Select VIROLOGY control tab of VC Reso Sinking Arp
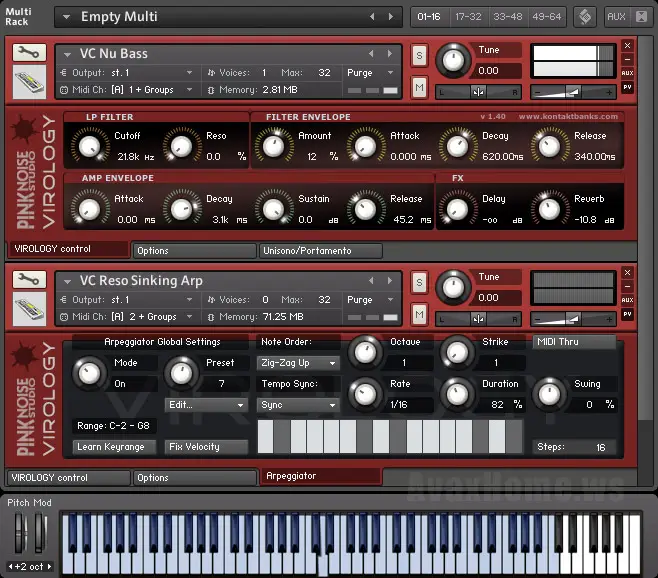658x578 pixels. [x=68, y=478]
